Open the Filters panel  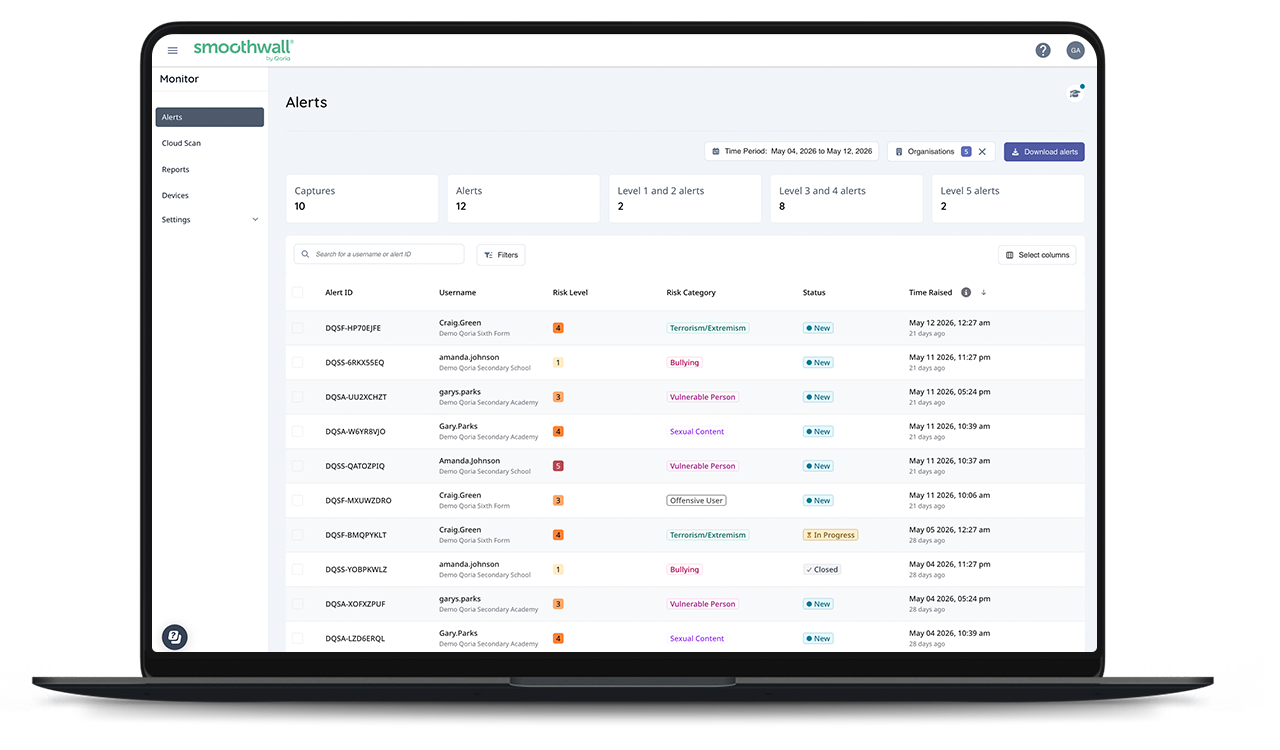tap(501, 255)
